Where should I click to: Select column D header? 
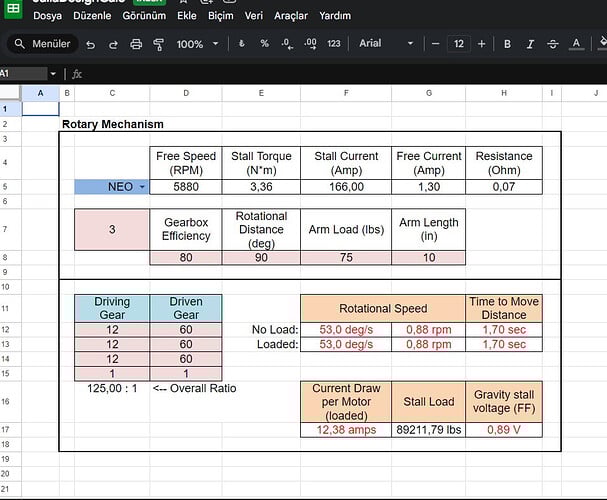pyautogui.click(x=186, y=93)
